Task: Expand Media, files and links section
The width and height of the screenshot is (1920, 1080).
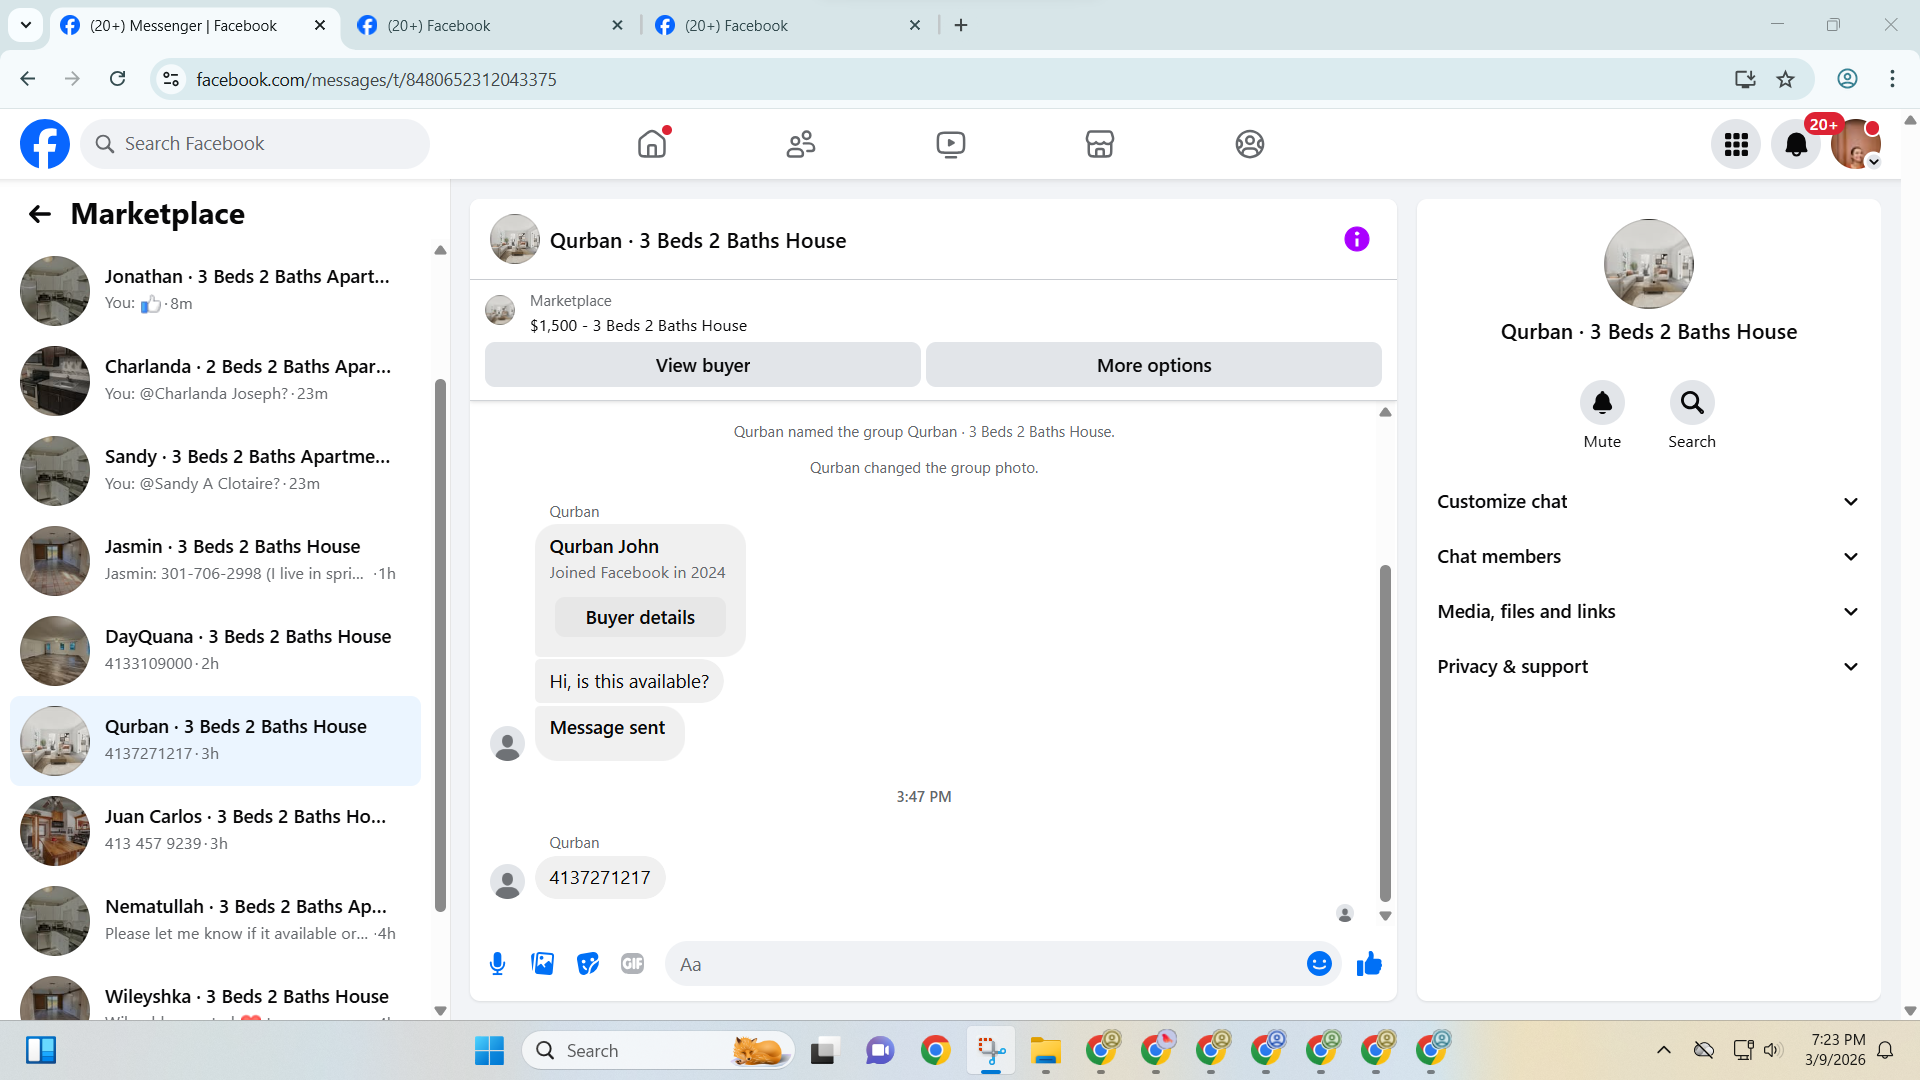Action: coord(1648,612)
